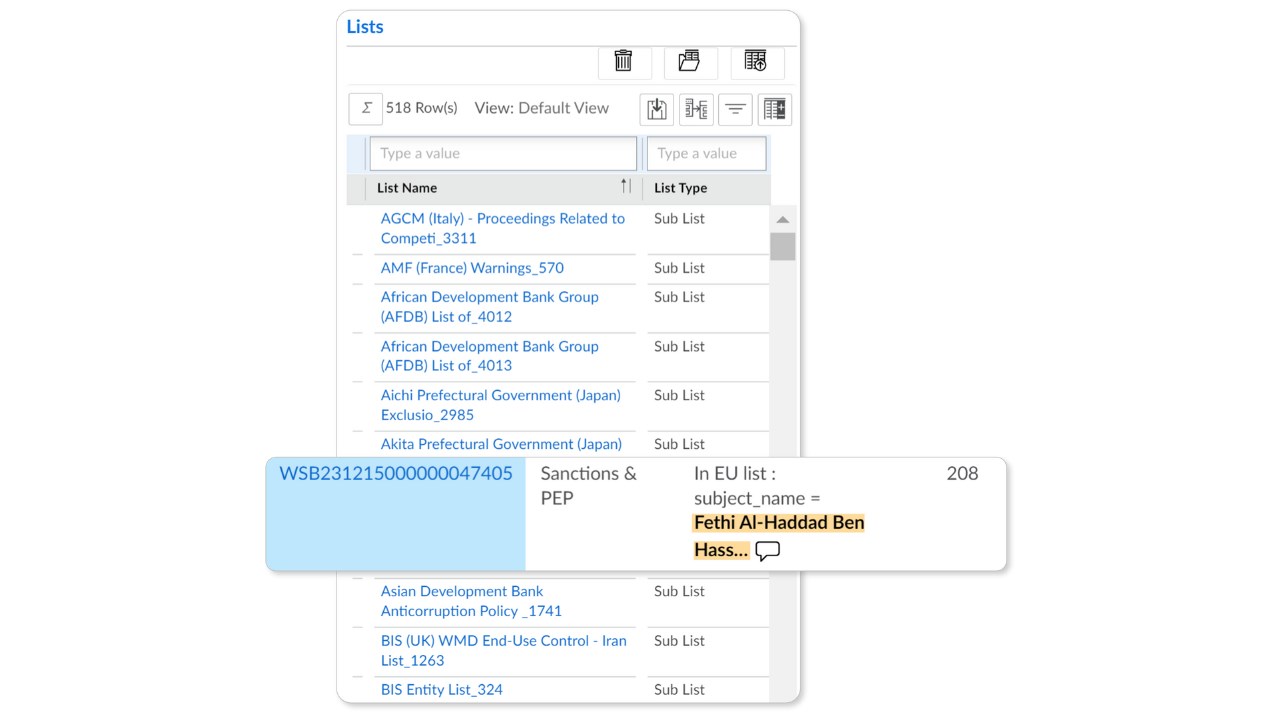
Task: Open AFDB List of_4013 link
Action: [x=489, y=356]
